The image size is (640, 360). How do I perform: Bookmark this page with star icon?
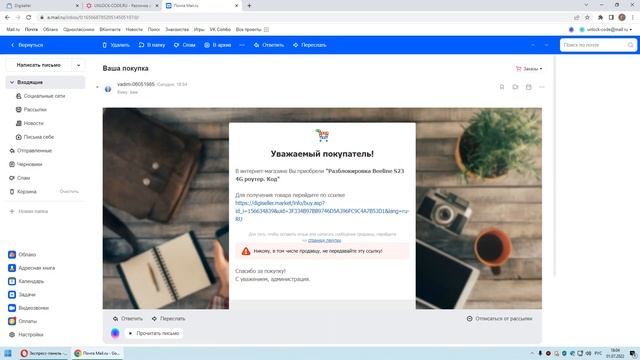point(587,18)
